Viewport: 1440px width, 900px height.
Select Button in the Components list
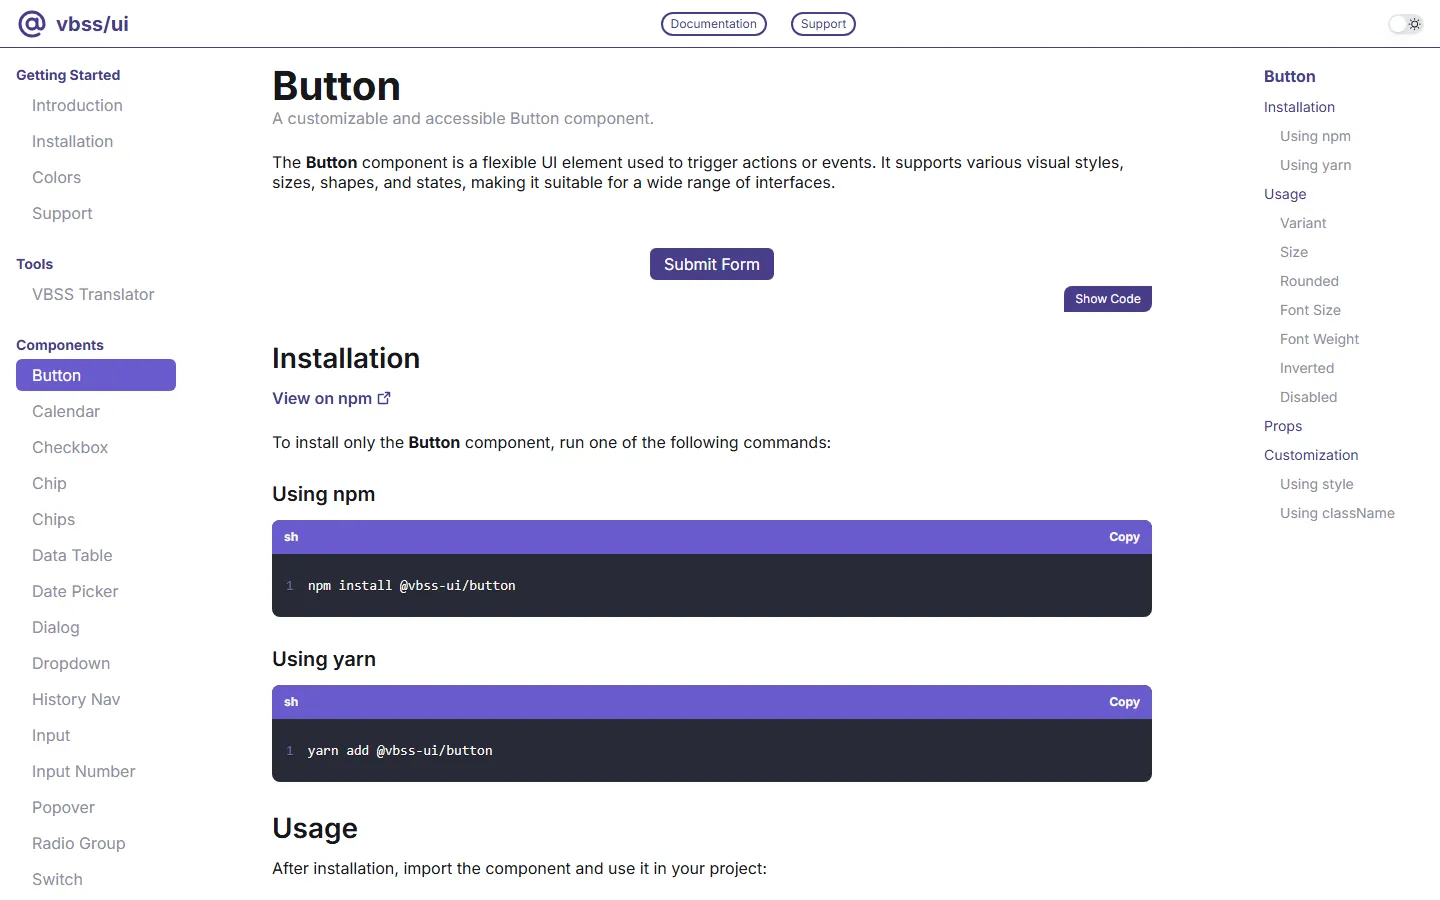click(x=96, y=375)
